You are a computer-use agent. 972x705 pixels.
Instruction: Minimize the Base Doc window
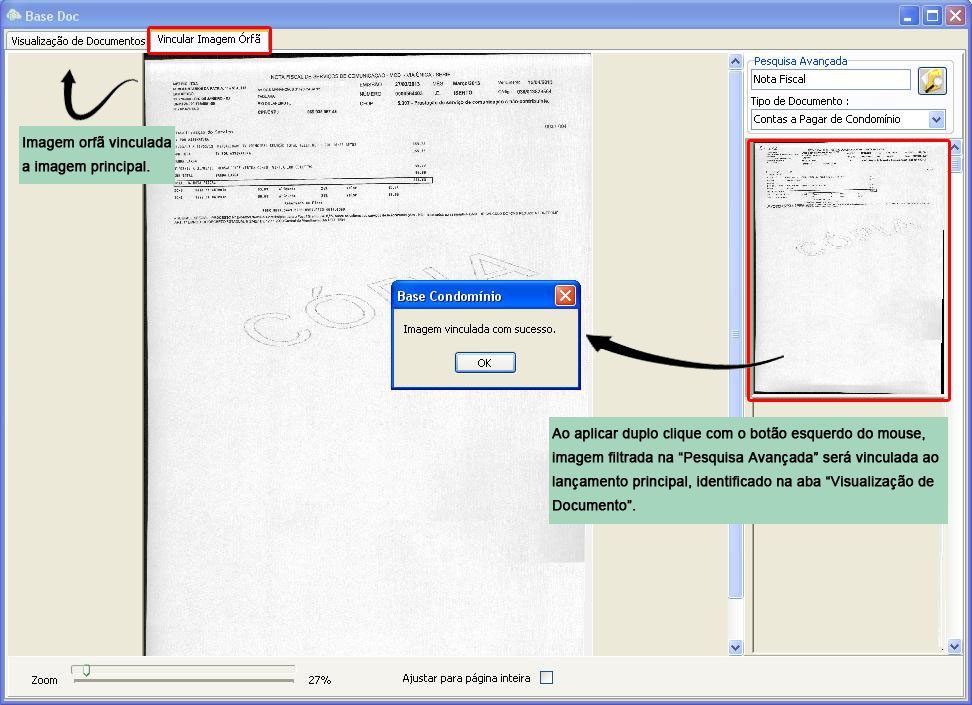point(908,16)
